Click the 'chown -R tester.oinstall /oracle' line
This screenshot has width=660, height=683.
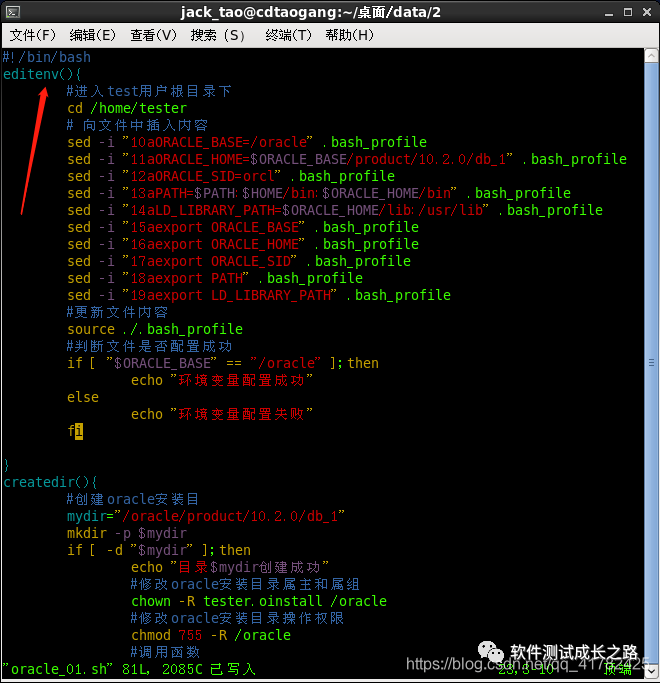pos(259,601)
